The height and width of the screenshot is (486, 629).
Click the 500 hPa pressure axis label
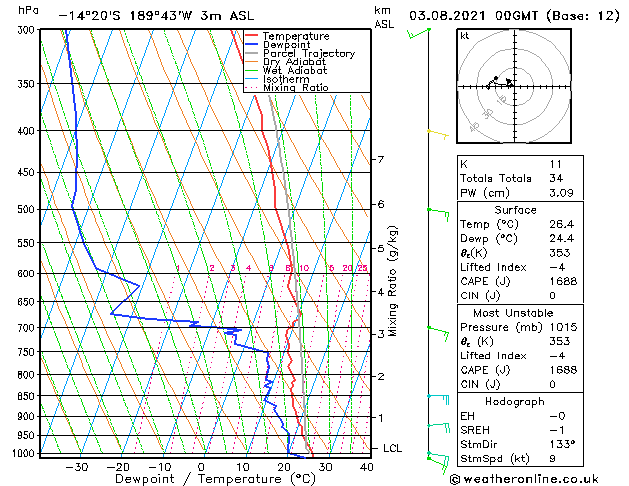point(28,209)
